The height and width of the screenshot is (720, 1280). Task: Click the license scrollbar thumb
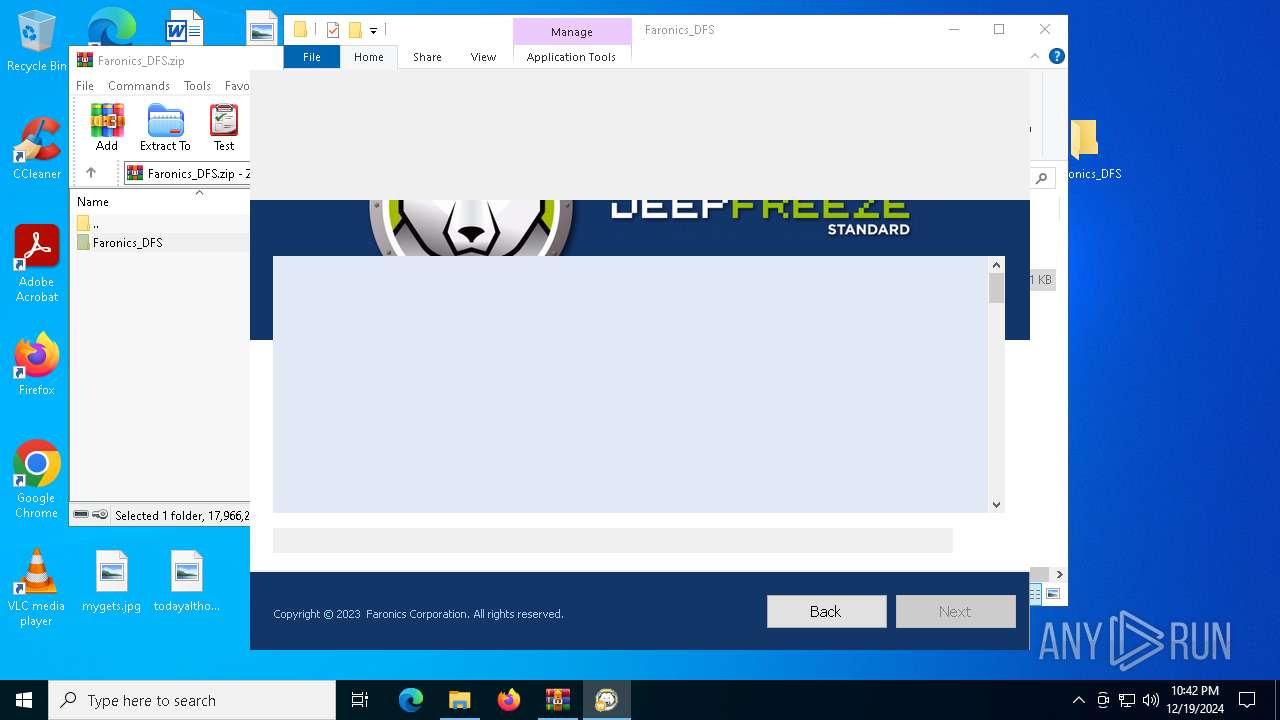pos(996,288)
